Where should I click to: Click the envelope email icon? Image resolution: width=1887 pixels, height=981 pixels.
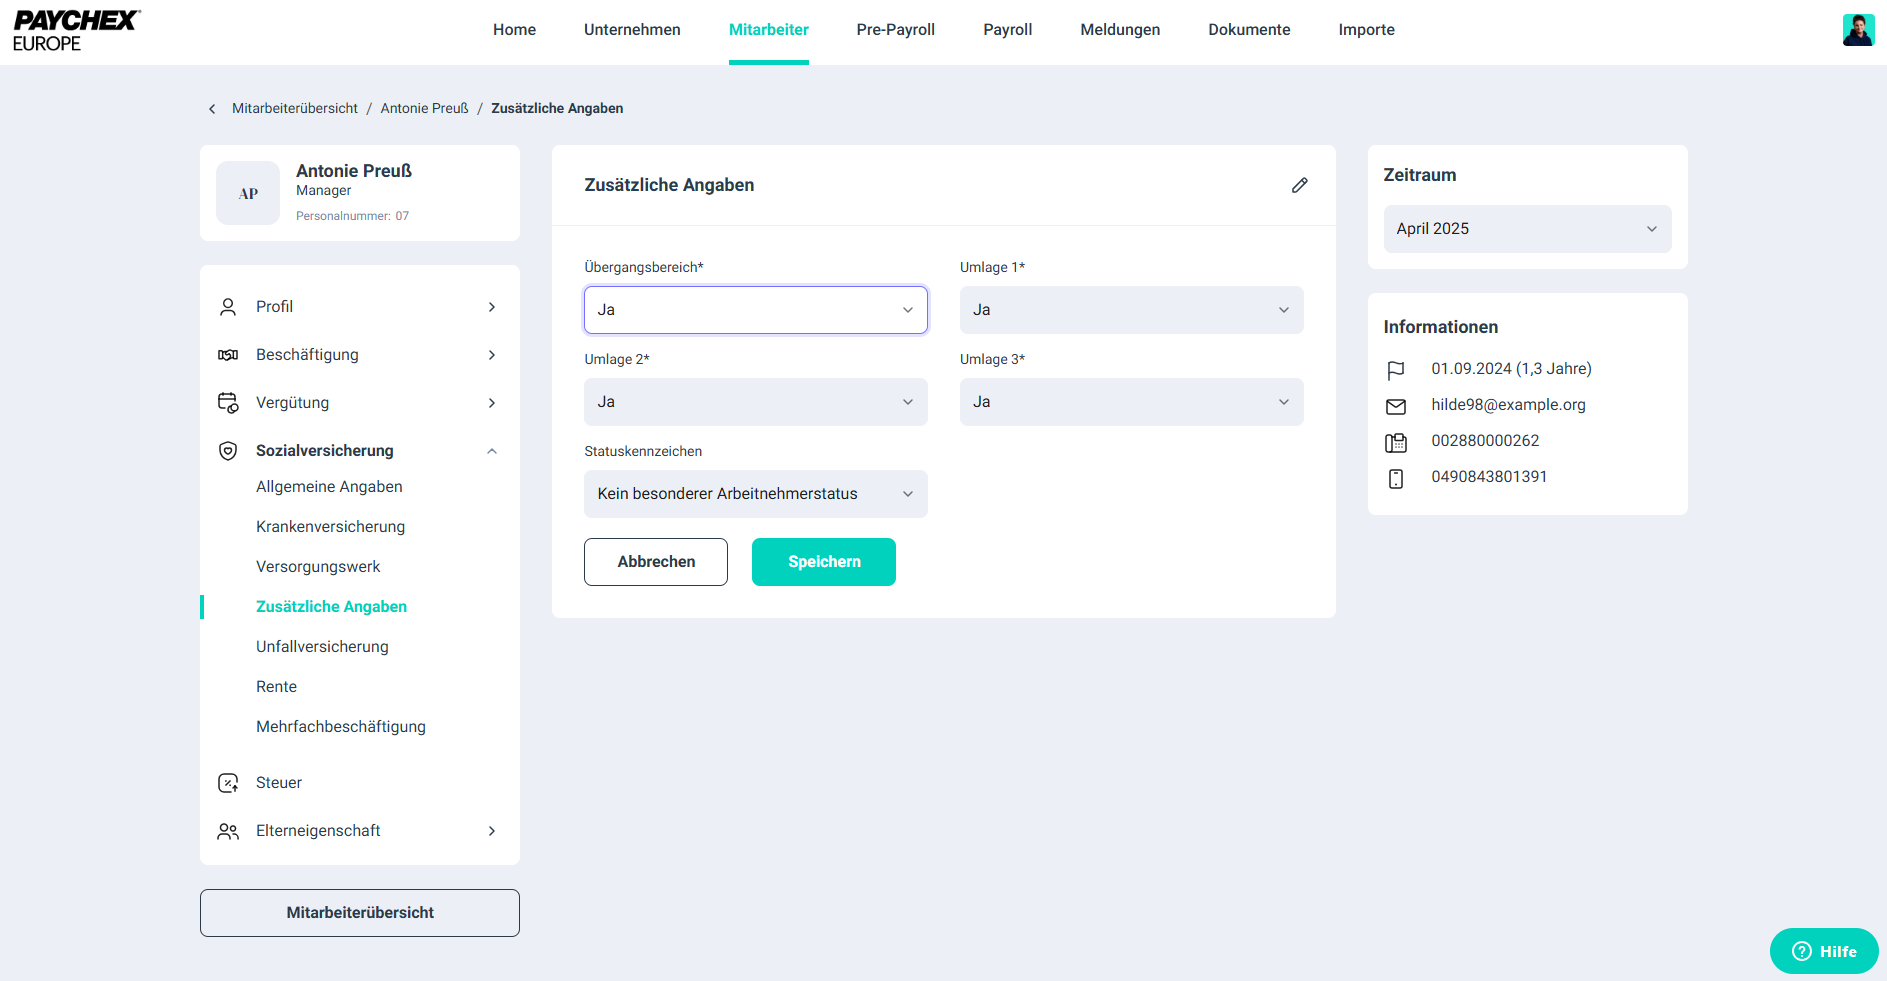point(1396,406)
